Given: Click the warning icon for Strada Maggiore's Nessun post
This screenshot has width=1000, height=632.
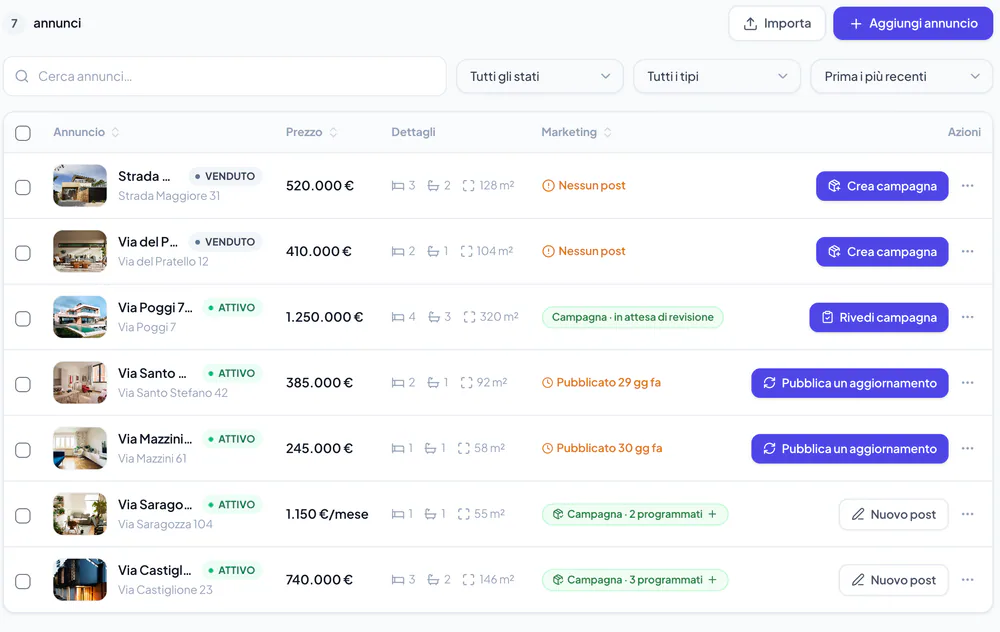Looking at the screenshot, I should [x=548, y=186].
